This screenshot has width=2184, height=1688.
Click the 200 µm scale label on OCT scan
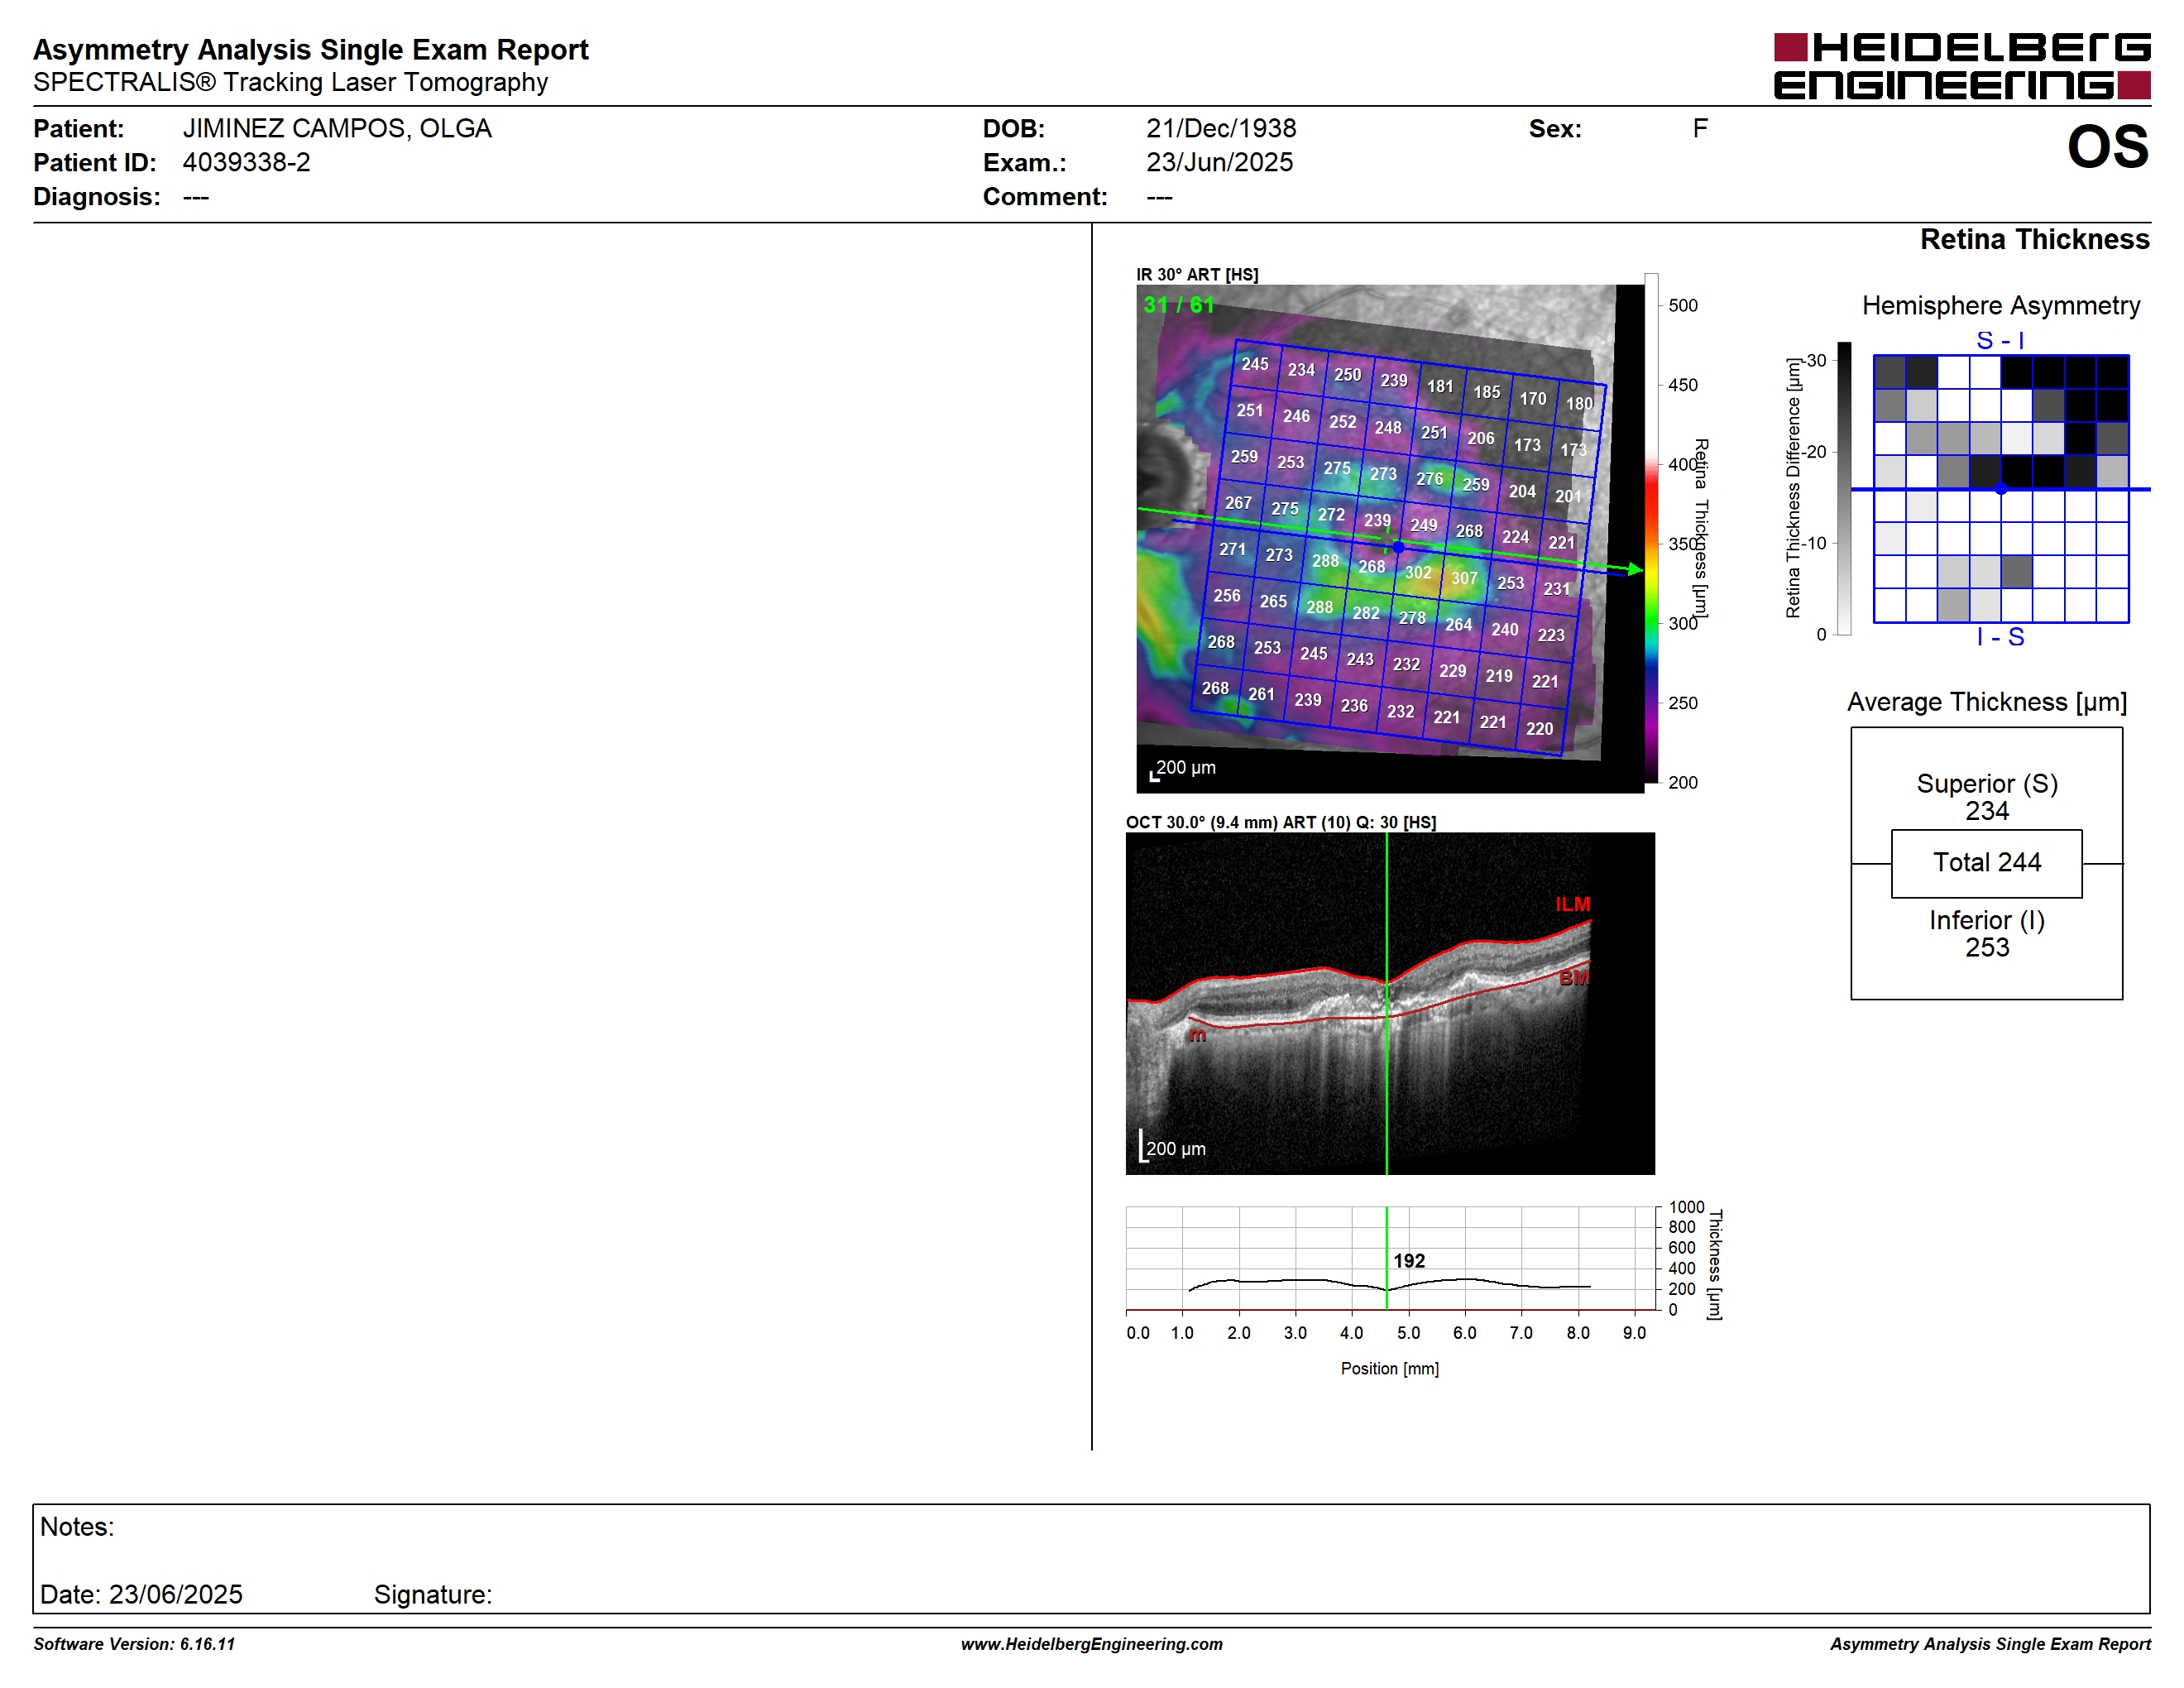click(x=1175, y=1149)
